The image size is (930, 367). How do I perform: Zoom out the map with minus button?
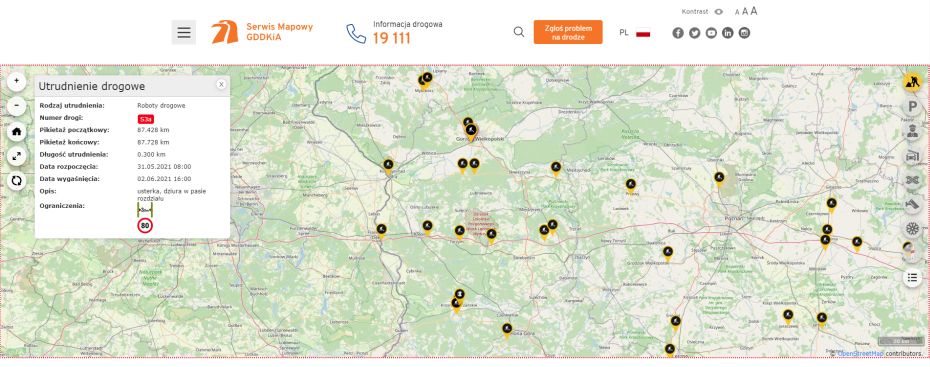tap(17, 106)
